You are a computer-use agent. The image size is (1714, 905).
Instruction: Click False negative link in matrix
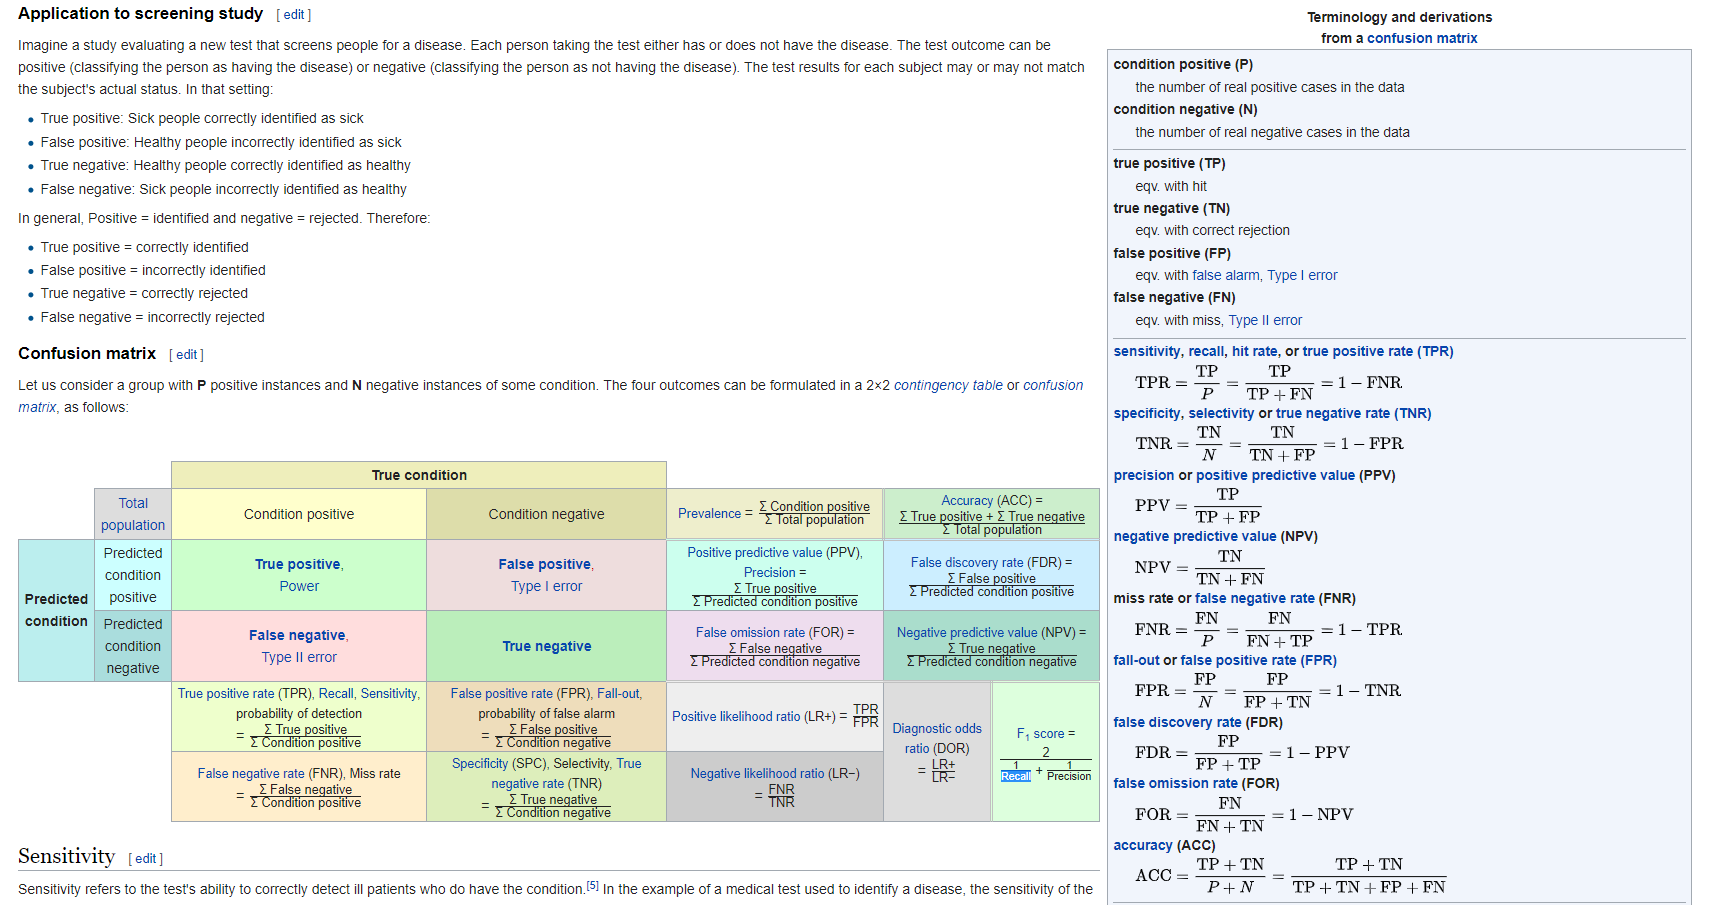coord(297,635)
